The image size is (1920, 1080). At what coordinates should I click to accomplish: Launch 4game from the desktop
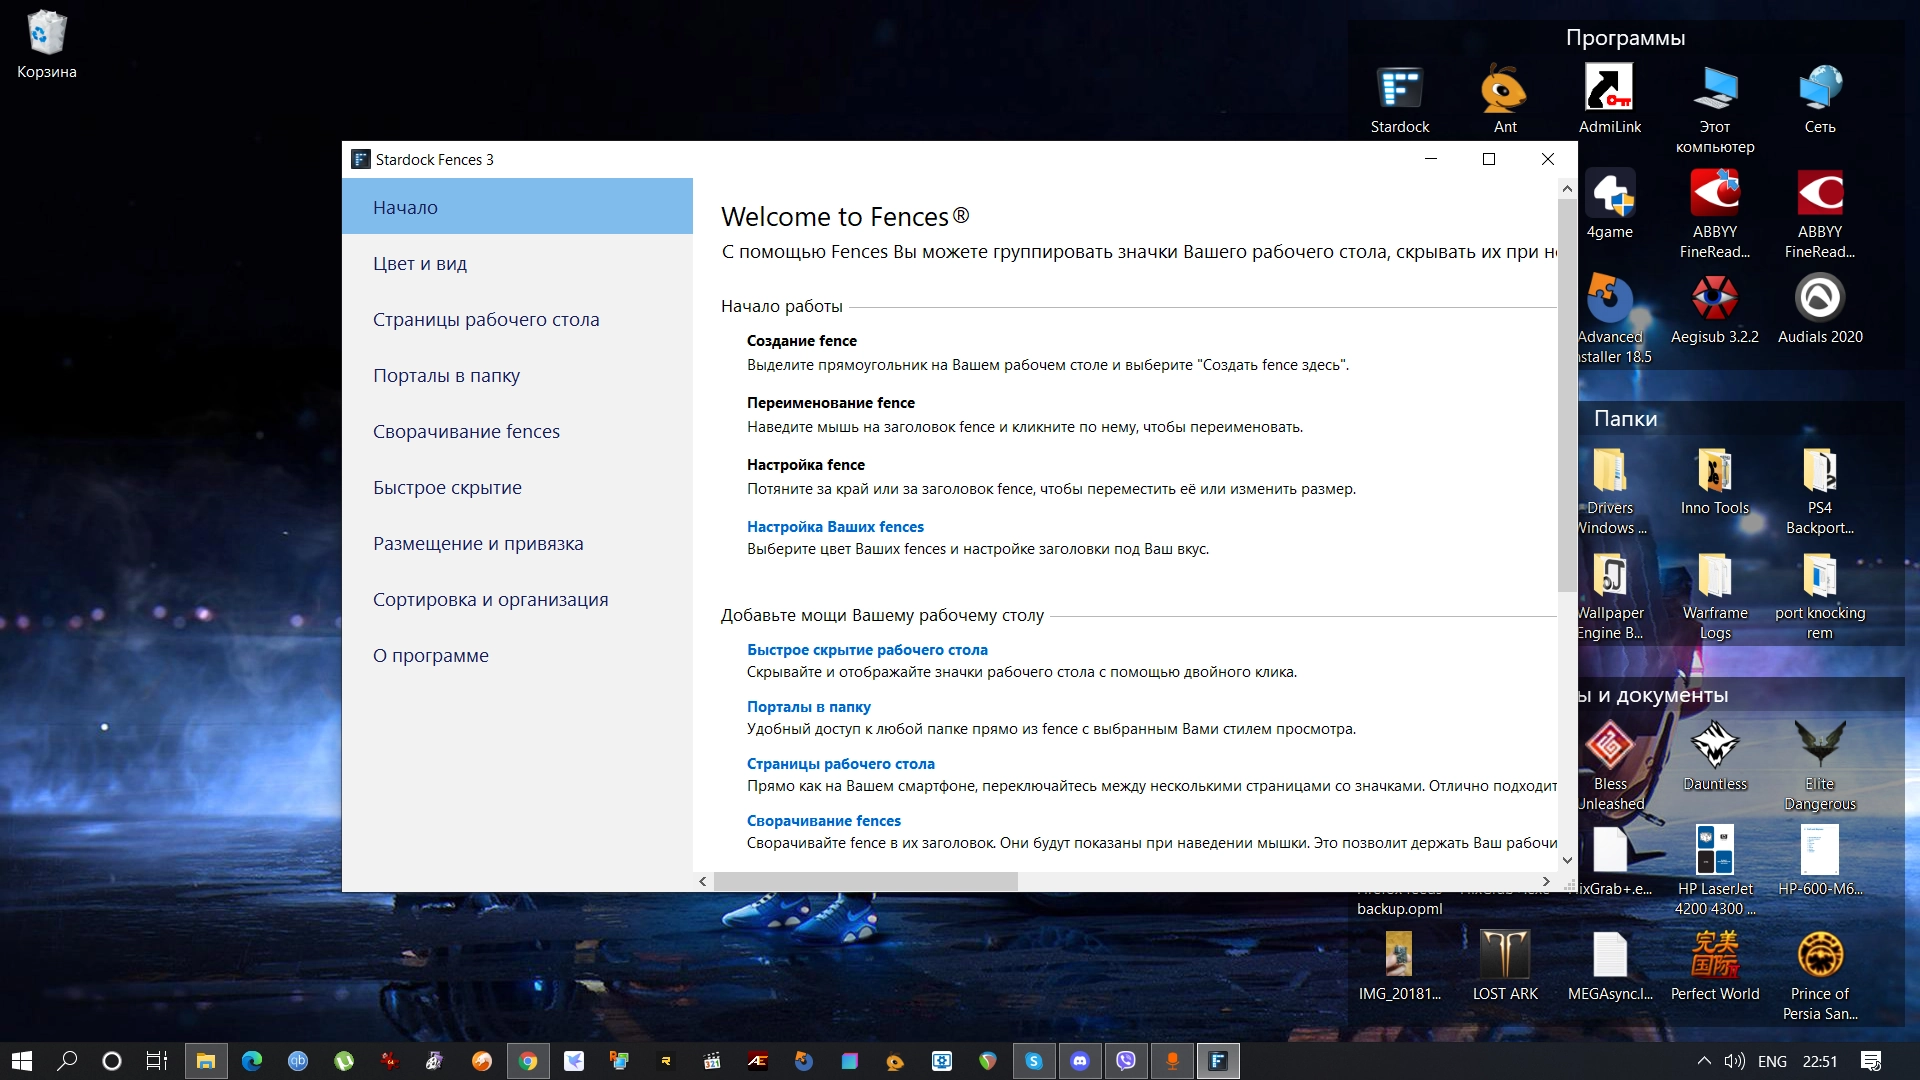pyautogui.click(x=1610, y=204)
